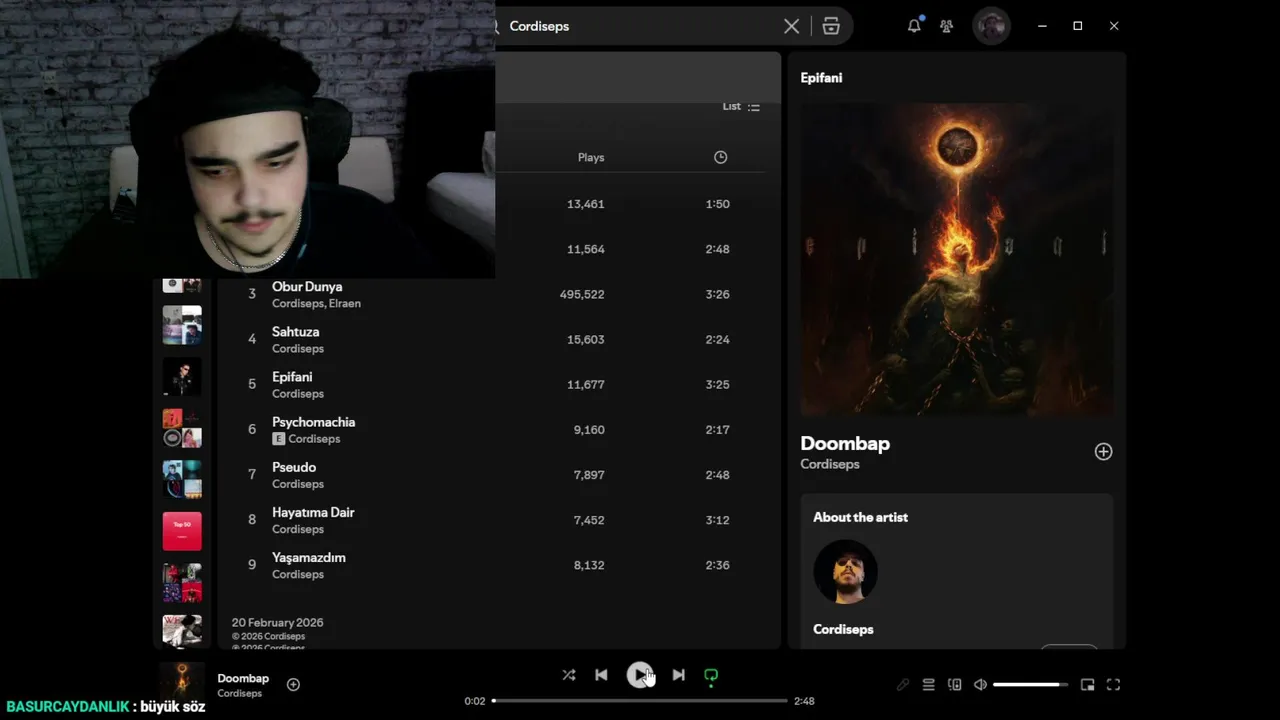The width and height of the screenshot is (1280, 720).
Task: Click the 1:50 track duration
Action: pyautogui.click(x=717, y=204)
